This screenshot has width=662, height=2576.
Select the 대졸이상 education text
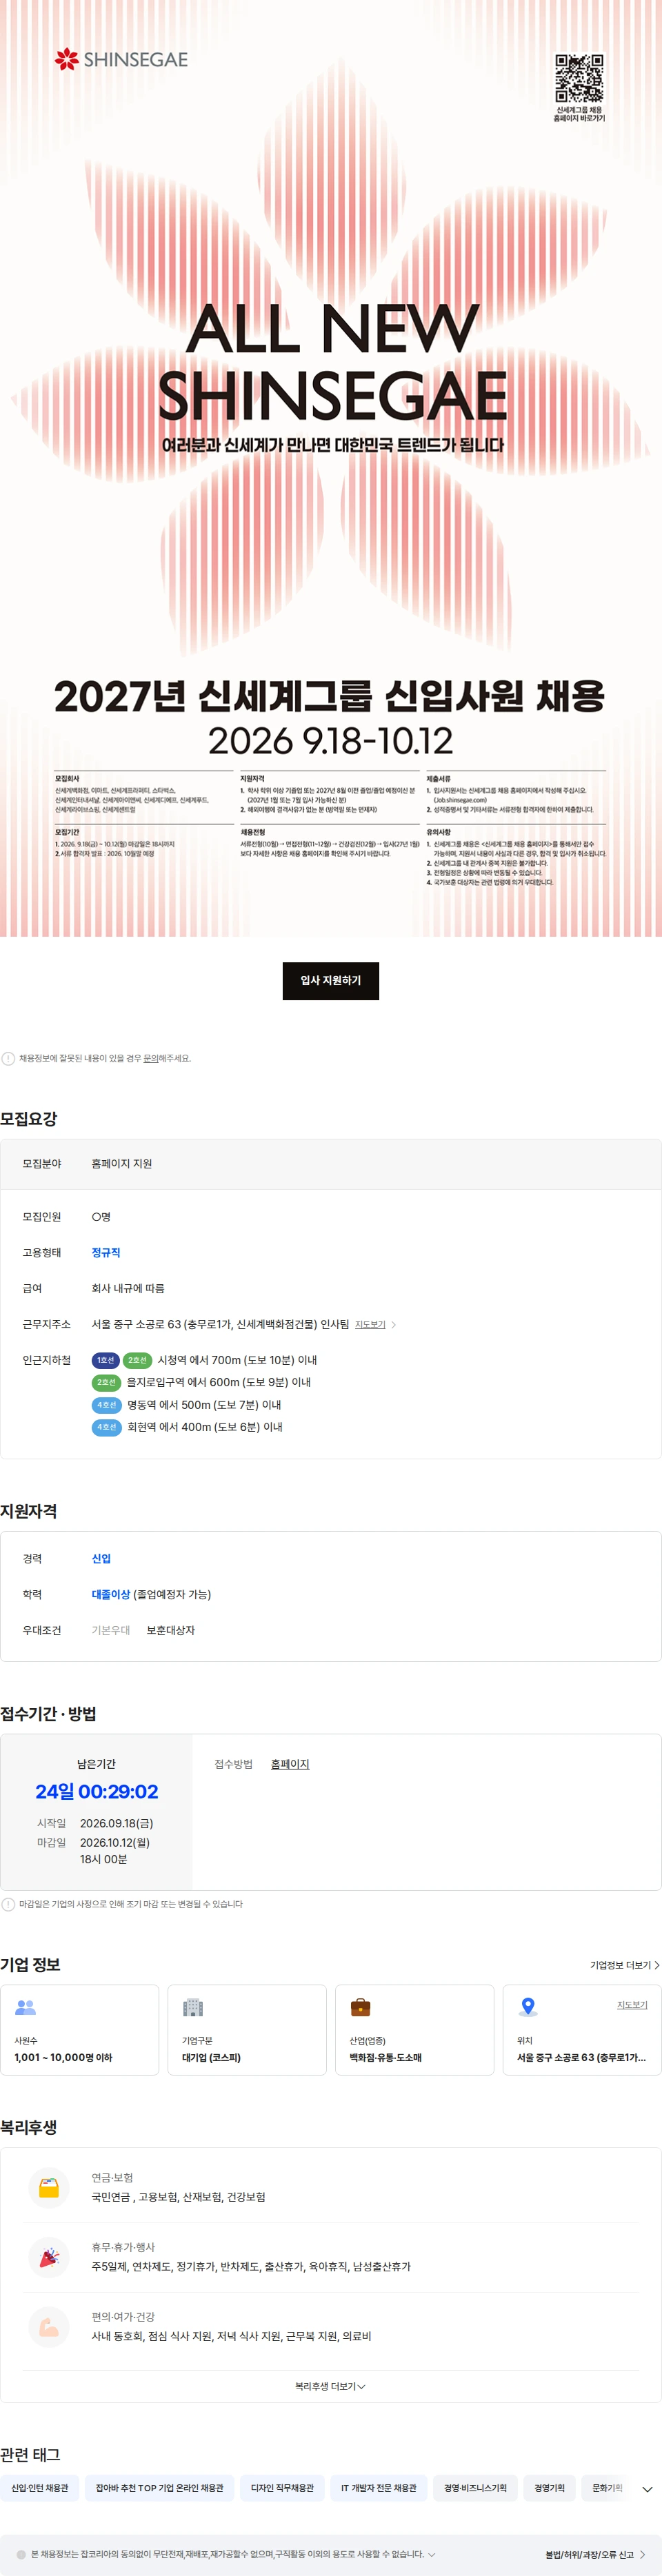click(x=111, y=1594)
